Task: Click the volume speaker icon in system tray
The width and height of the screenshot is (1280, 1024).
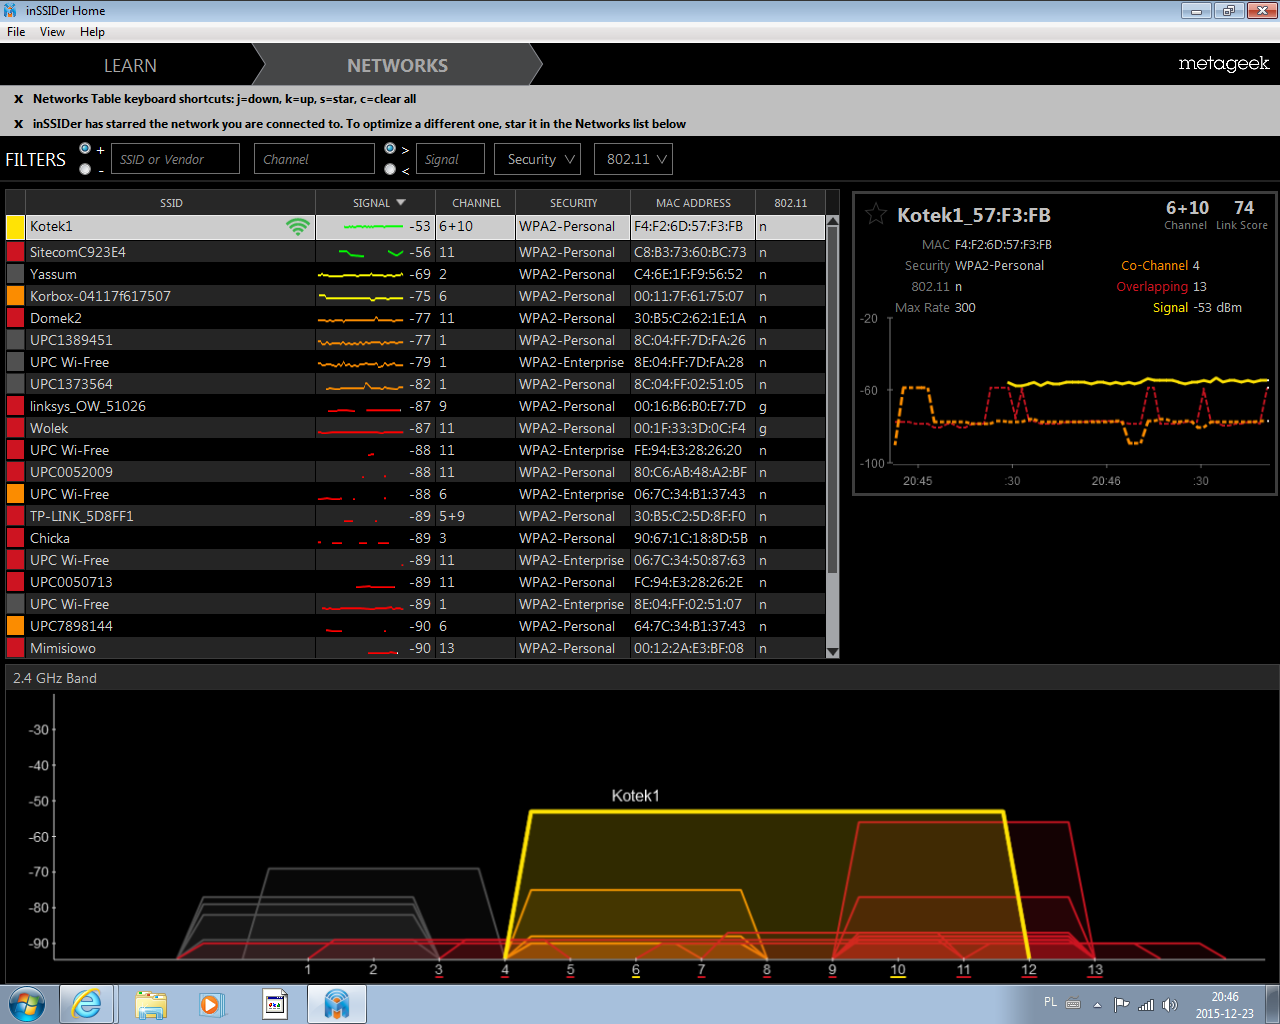Action: coord(1169,1004)
